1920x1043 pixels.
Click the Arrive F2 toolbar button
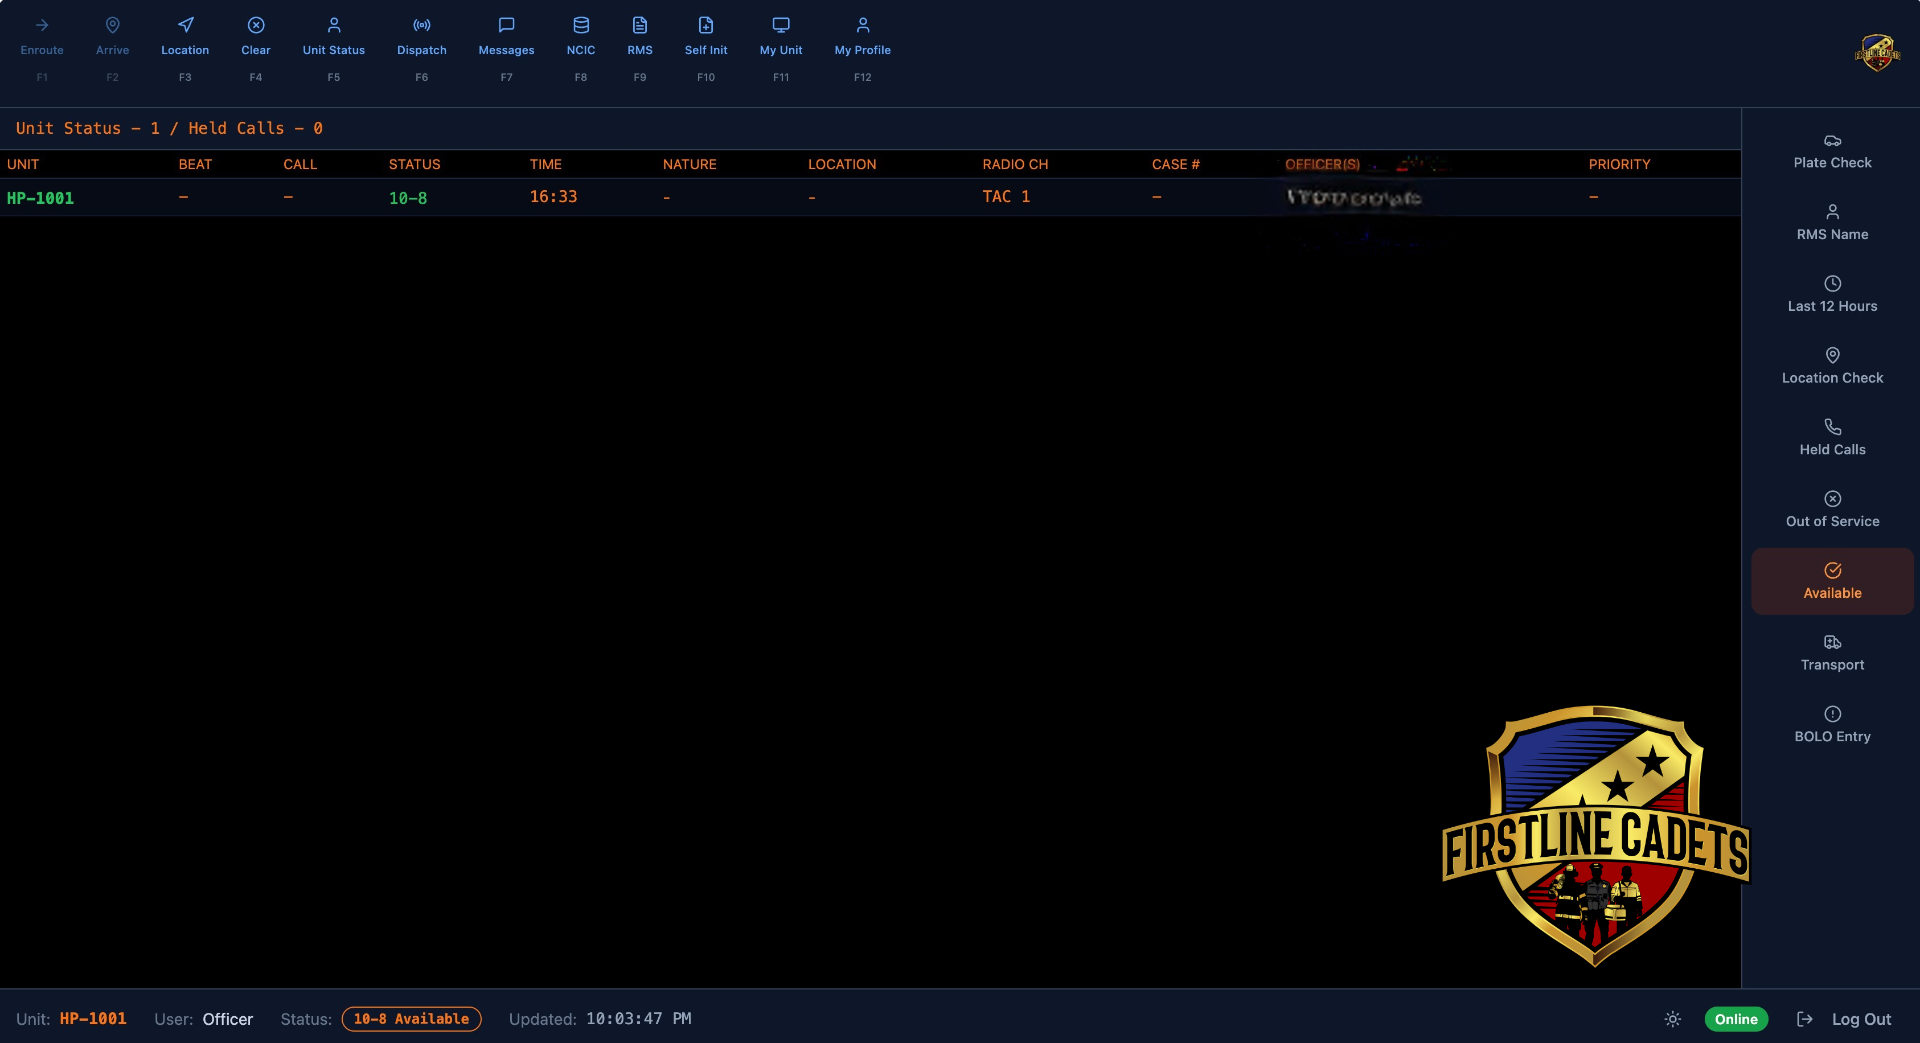pos(113,49)
